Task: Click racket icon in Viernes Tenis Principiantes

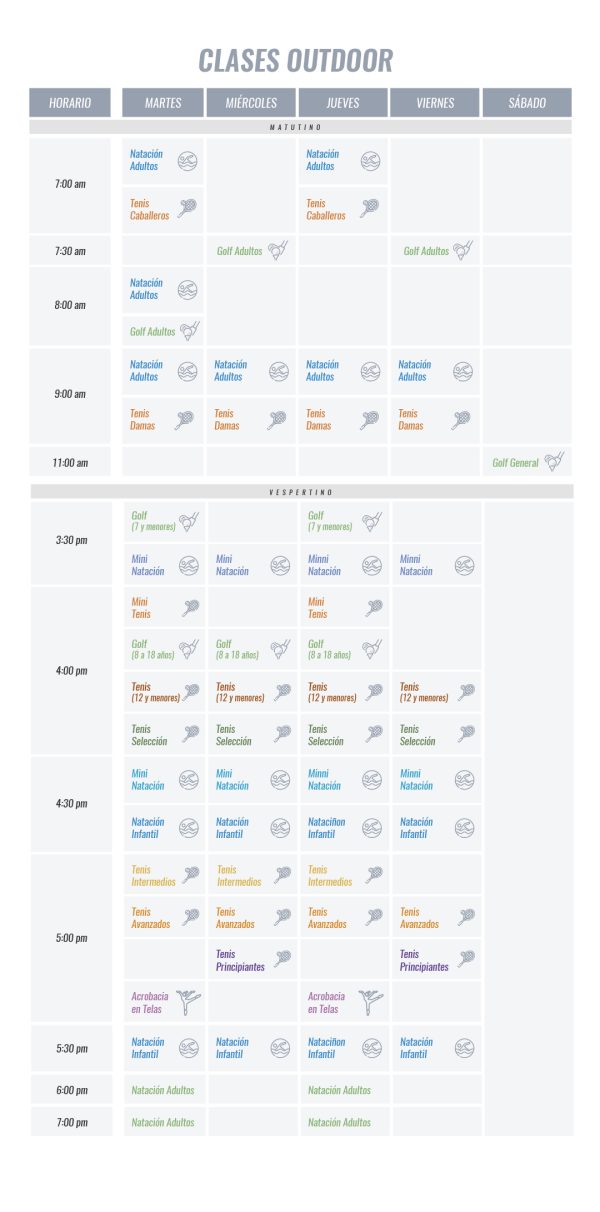Action: click(465, 960)
